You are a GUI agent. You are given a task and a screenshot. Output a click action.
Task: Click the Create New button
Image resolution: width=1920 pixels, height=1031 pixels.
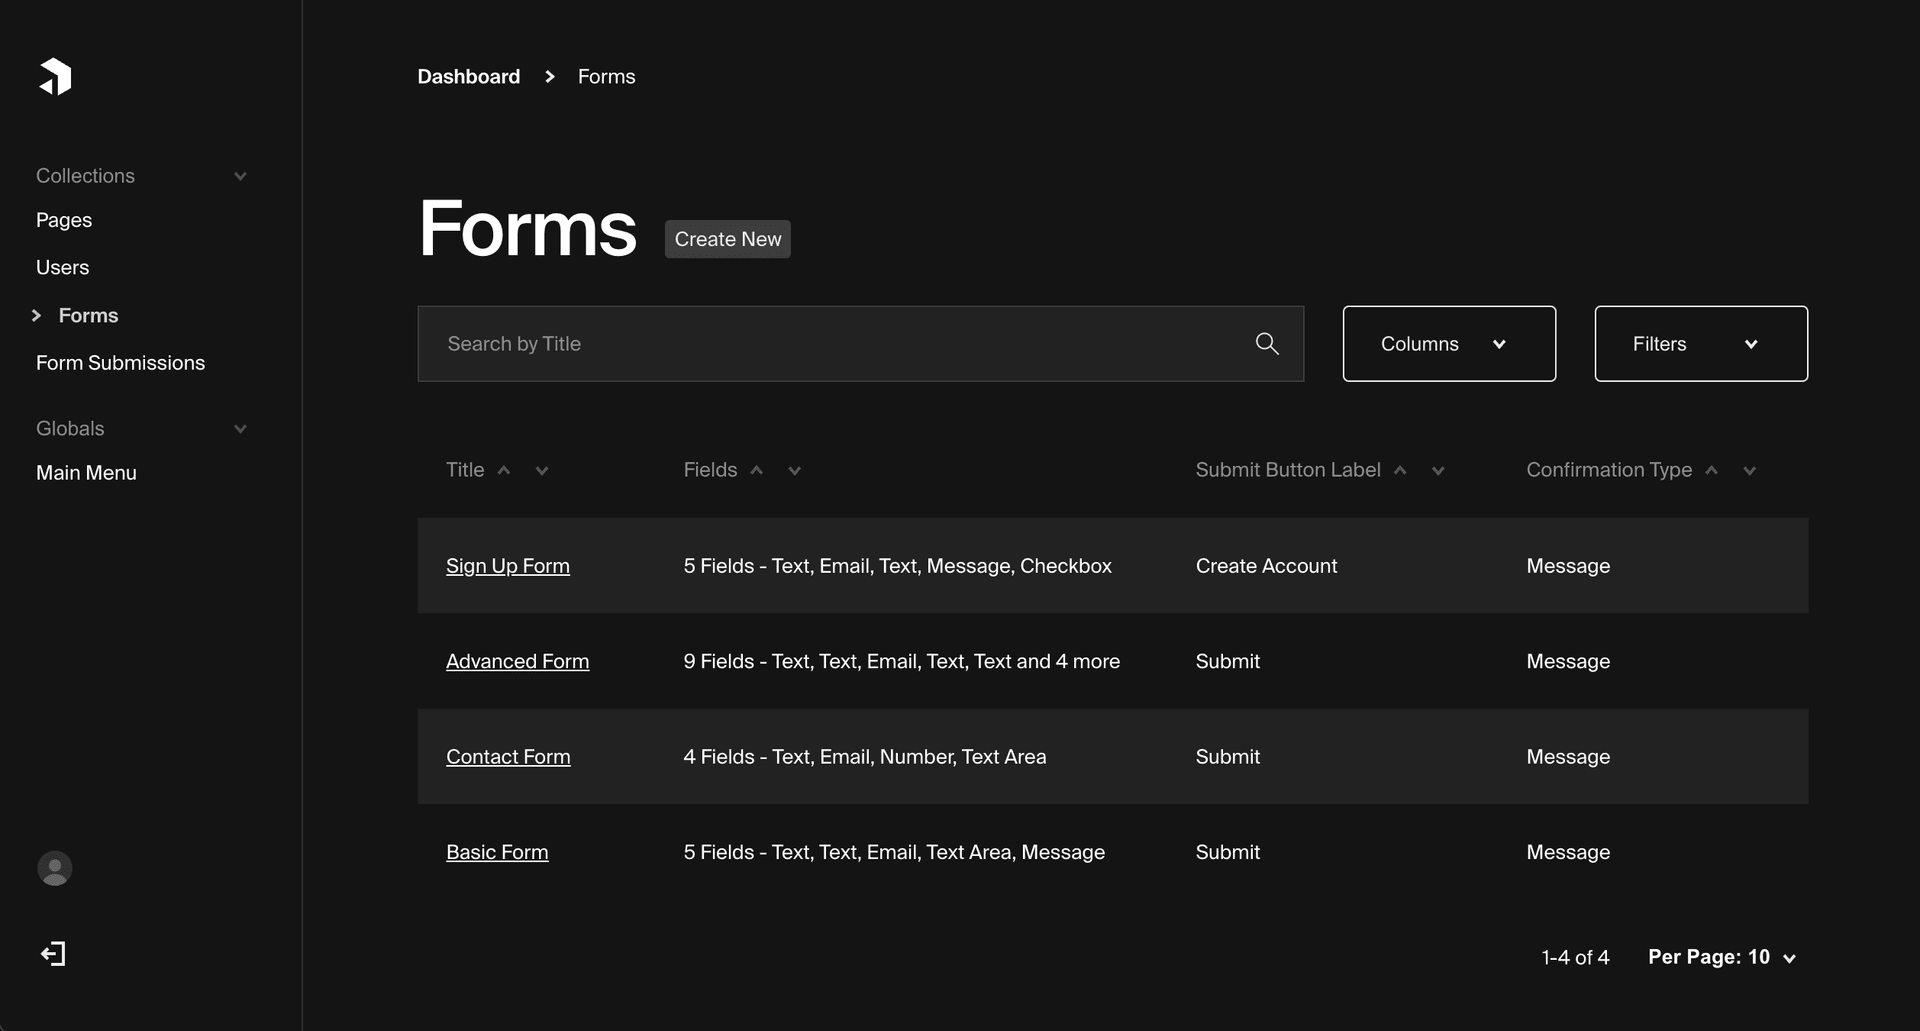click(x=727, y=239)
